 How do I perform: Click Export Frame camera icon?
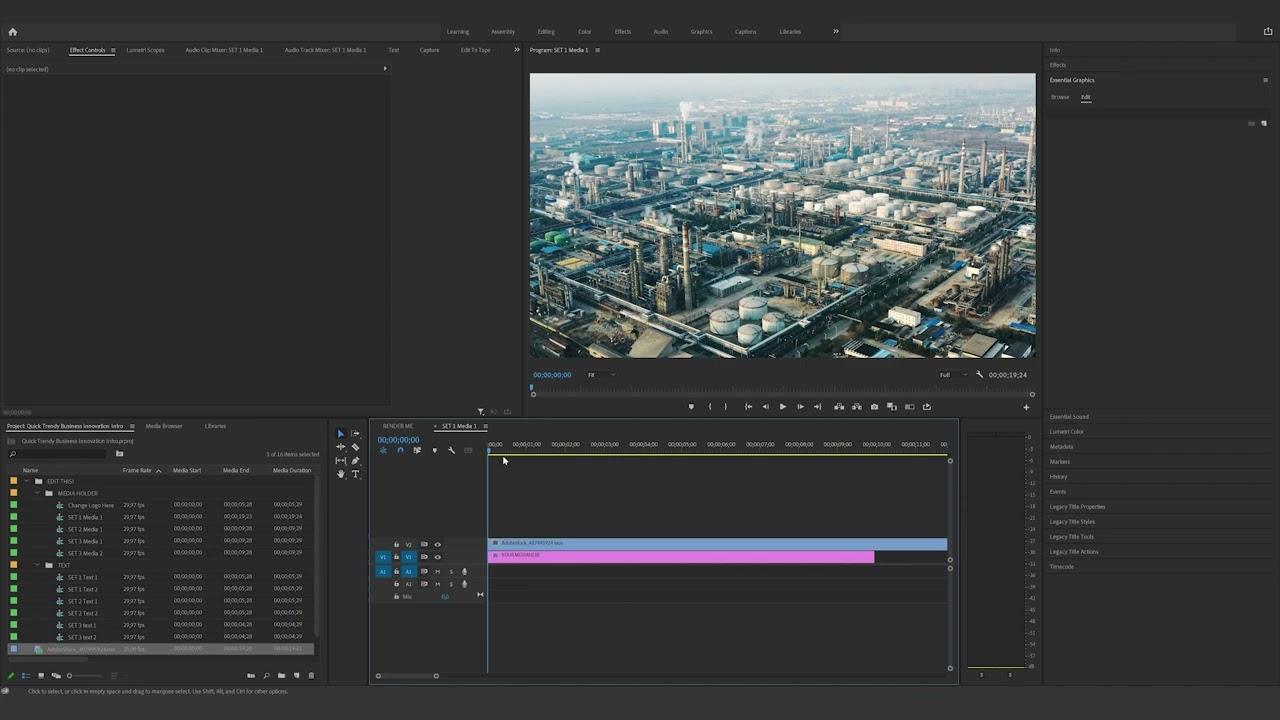[x=874, y=407]
